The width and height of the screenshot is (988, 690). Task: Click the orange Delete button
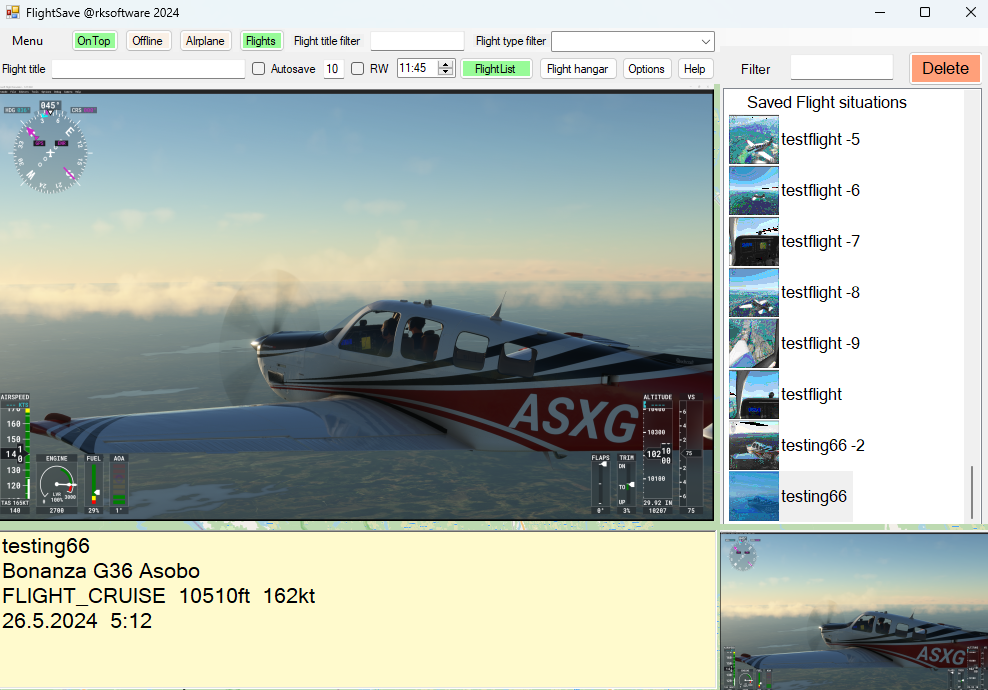945,69
